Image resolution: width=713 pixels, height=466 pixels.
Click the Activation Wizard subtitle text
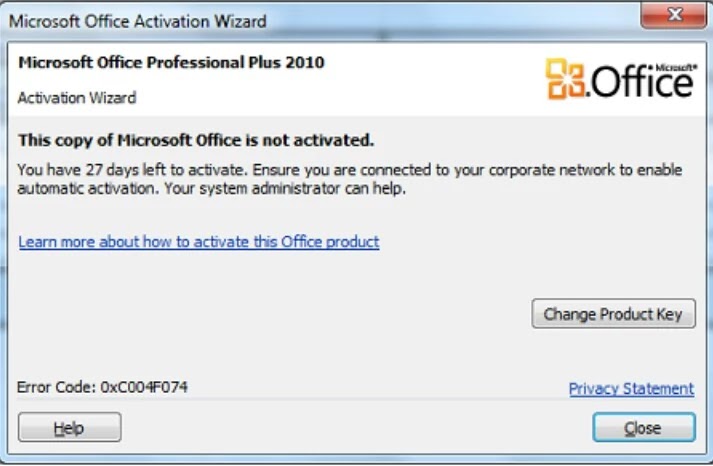76,98
